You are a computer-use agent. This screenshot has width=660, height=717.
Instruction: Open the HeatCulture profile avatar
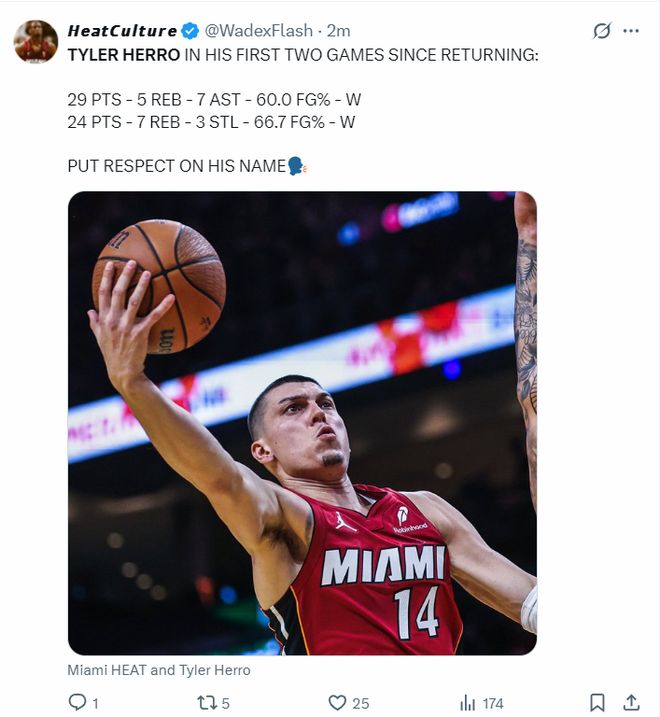[35, 41]
